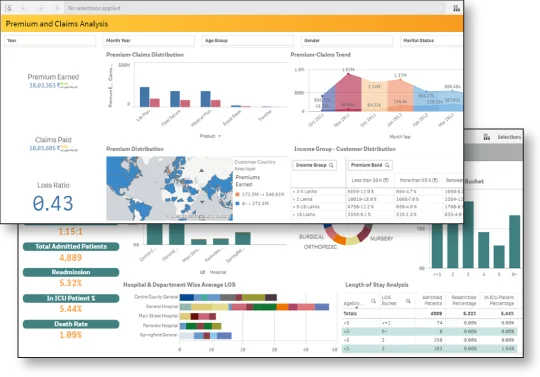Click LOS bucket 3 teal bar
Screen dimensions: 540x377
[468, 235]
